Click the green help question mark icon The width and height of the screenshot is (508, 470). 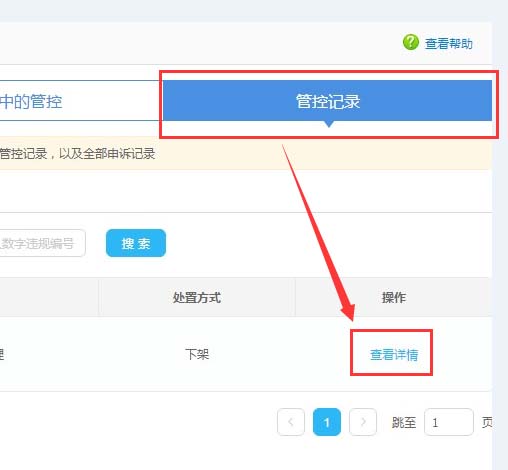[411, 42]
